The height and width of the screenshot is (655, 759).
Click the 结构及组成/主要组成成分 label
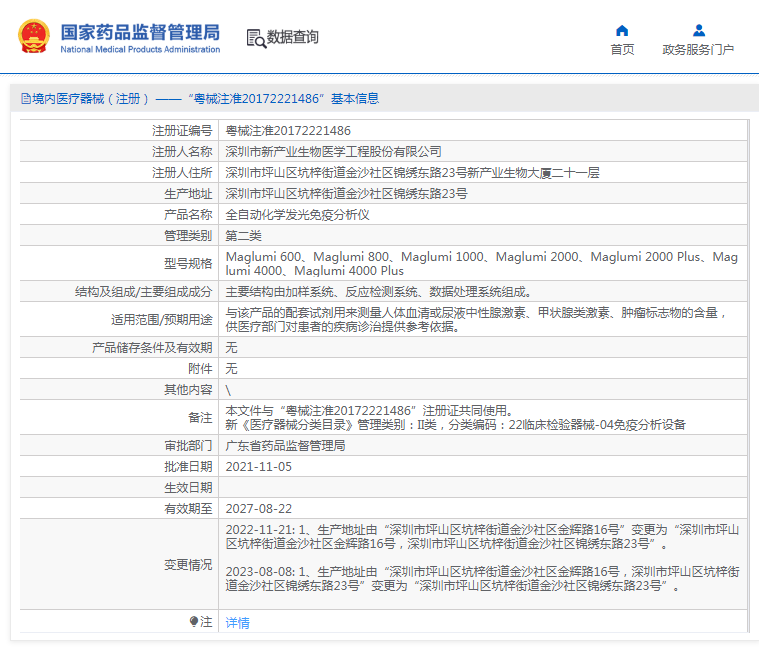coord(144,292)
